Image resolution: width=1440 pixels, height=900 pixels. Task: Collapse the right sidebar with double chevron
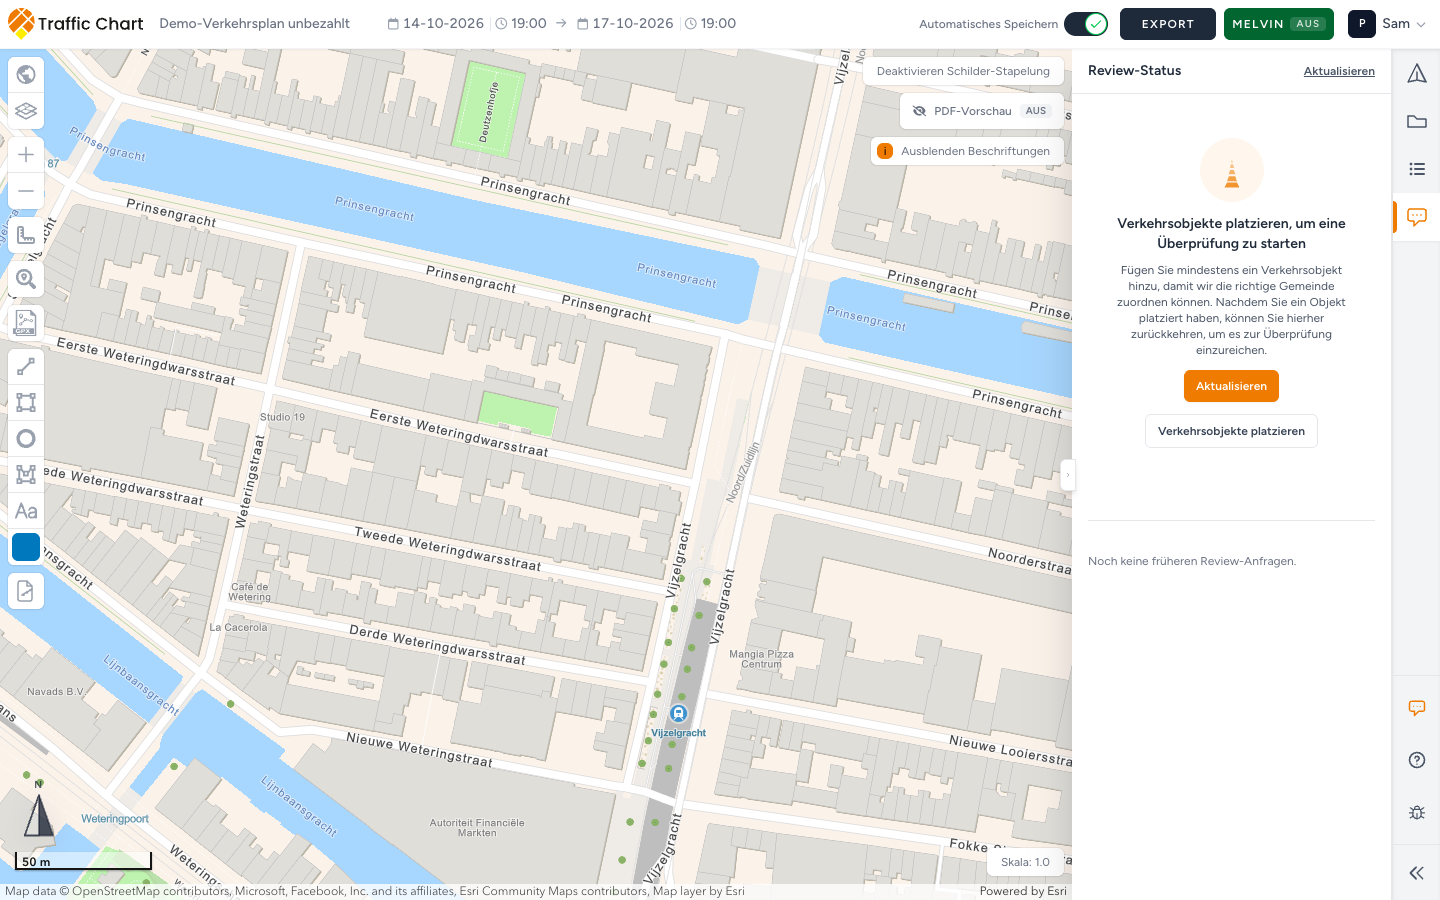click(1417, 873)
